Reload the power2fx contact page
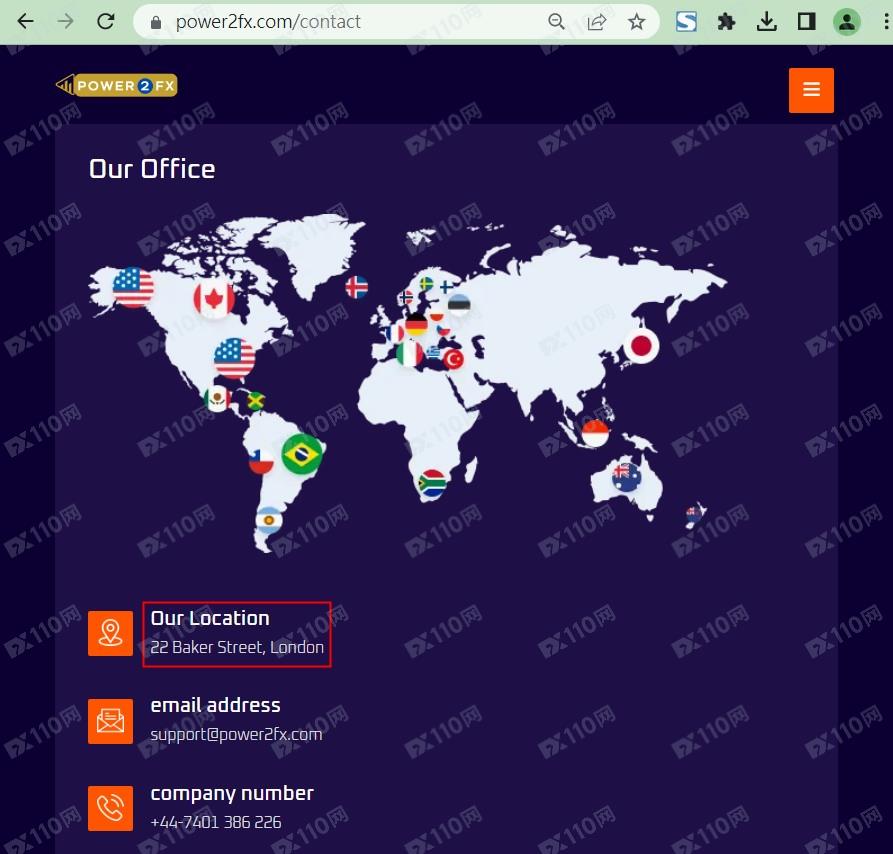Viewport: 893px width, 854px height. 106,22
